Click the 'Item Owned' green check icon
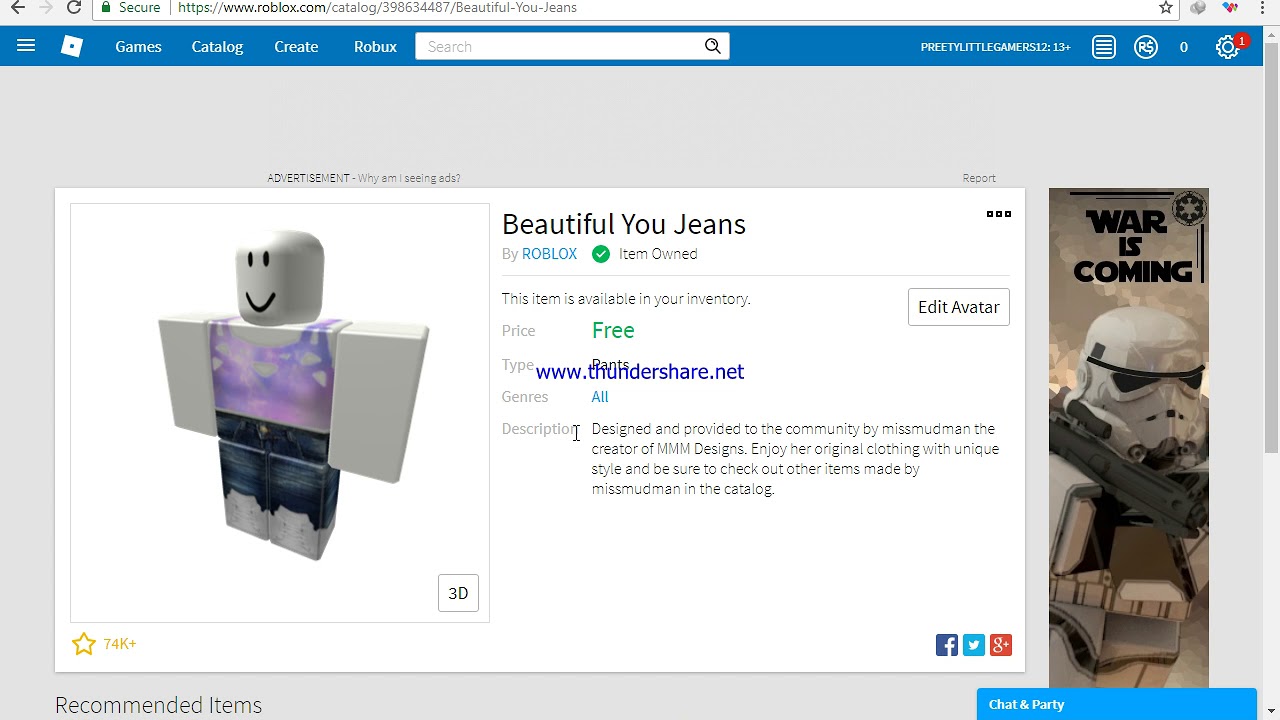The image size is (1280, 720). pyautogui.click(x=601, y=254)
